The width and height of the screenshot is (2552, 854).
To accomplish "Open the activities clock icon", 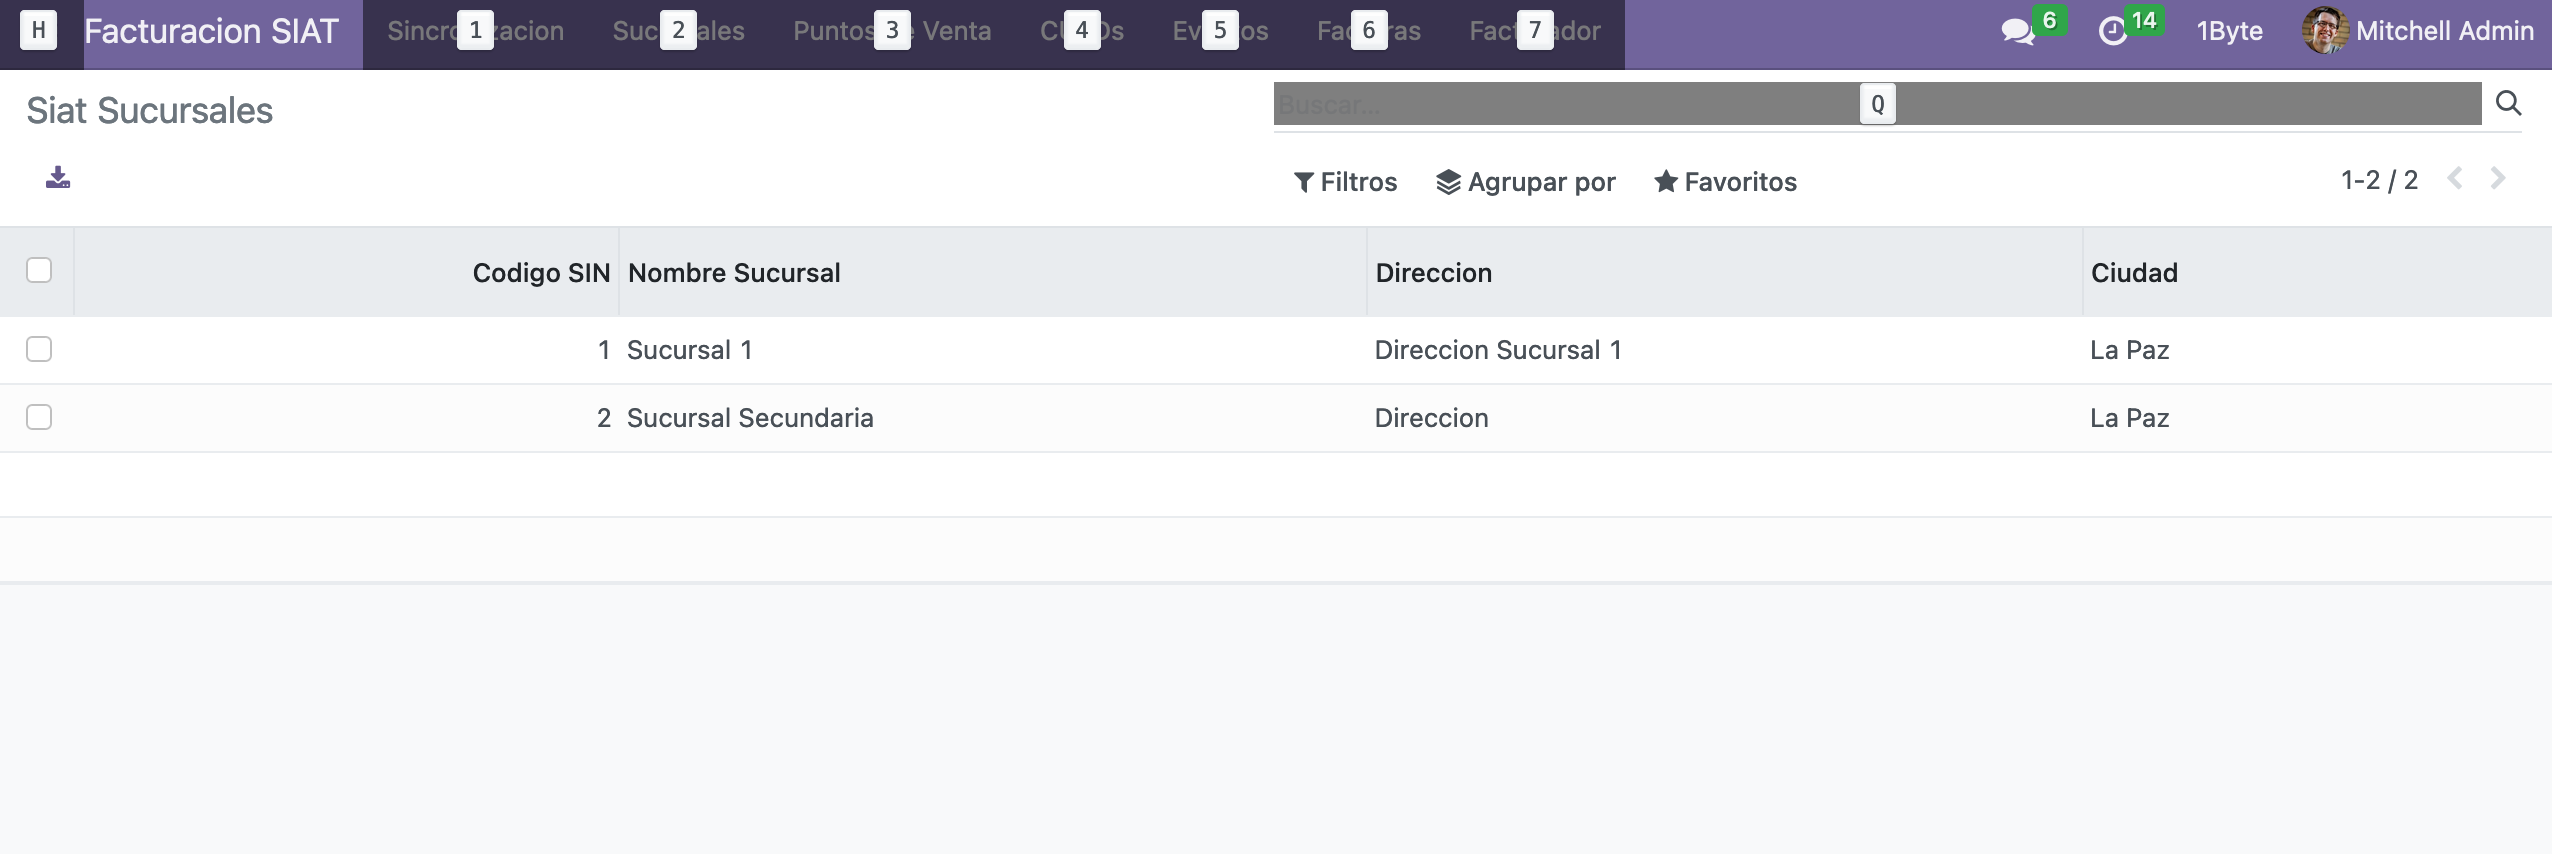I will pyautogui.click(x=2112, y=32).
